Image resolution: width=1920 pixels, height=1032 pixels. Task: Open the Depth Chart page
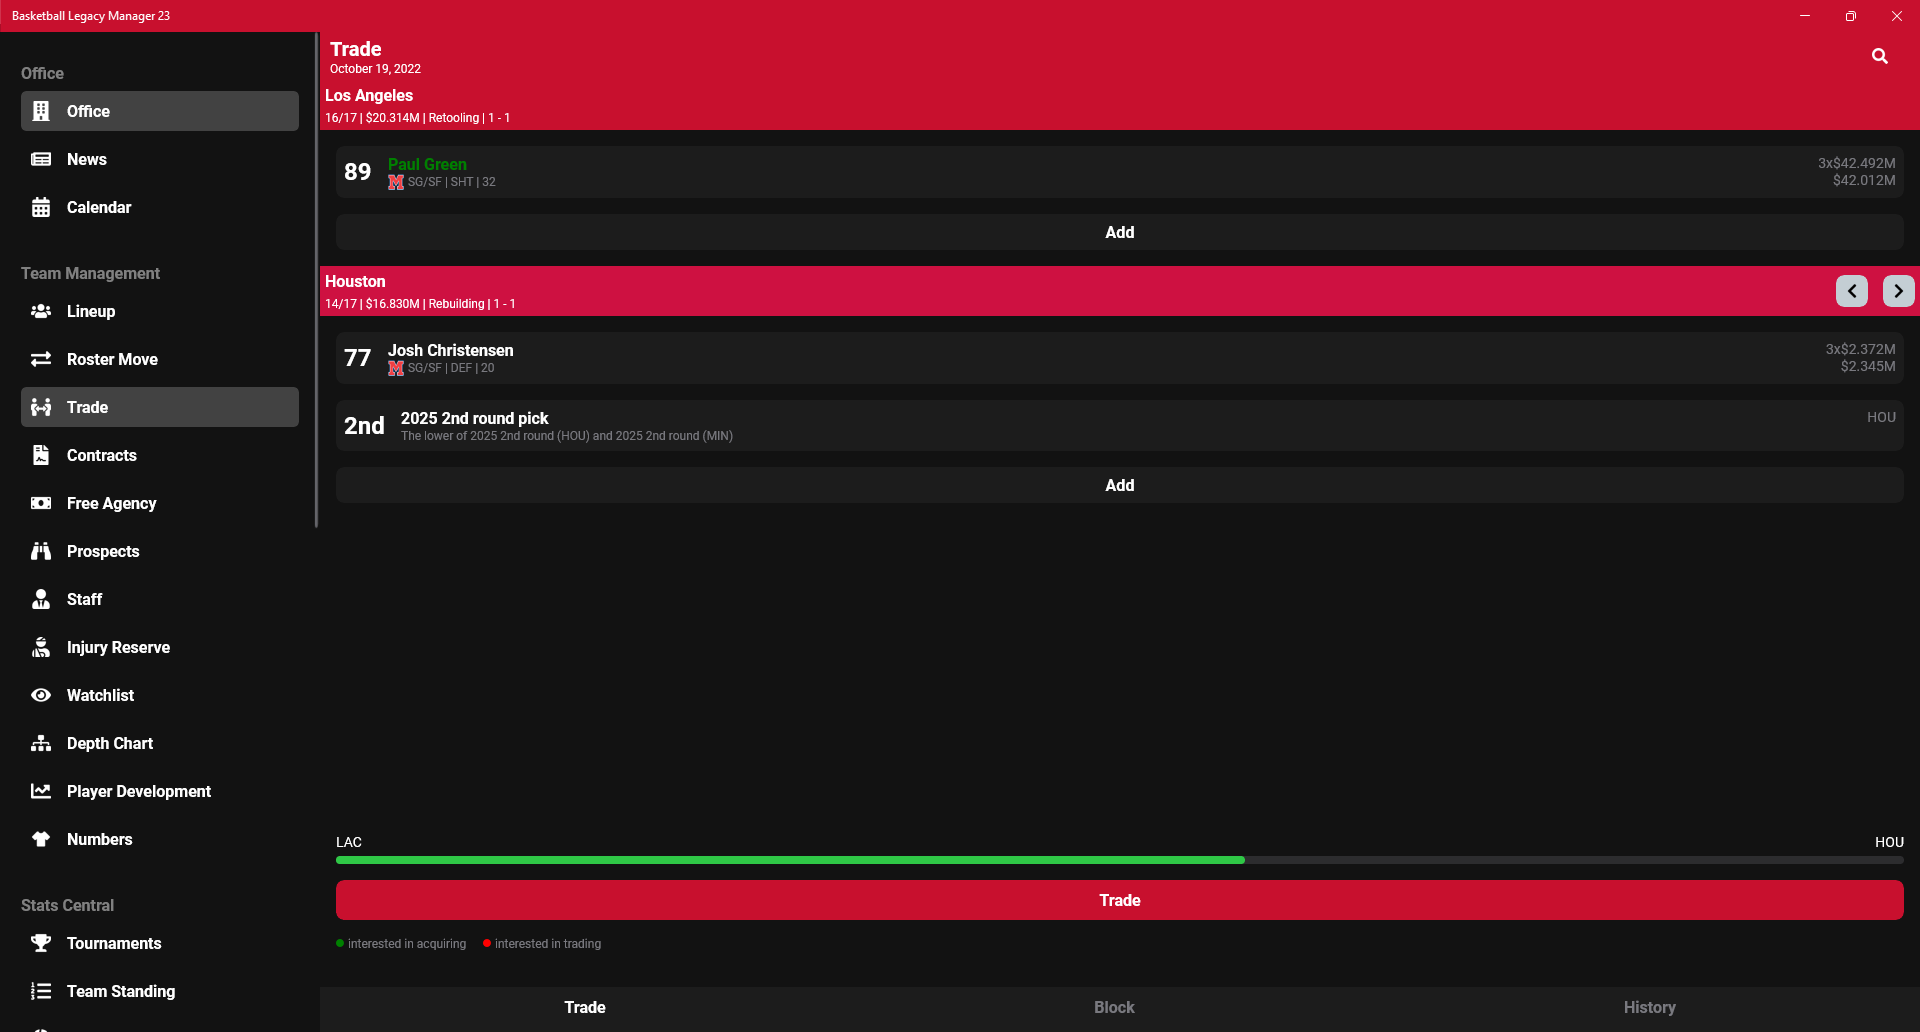[160, 743]
